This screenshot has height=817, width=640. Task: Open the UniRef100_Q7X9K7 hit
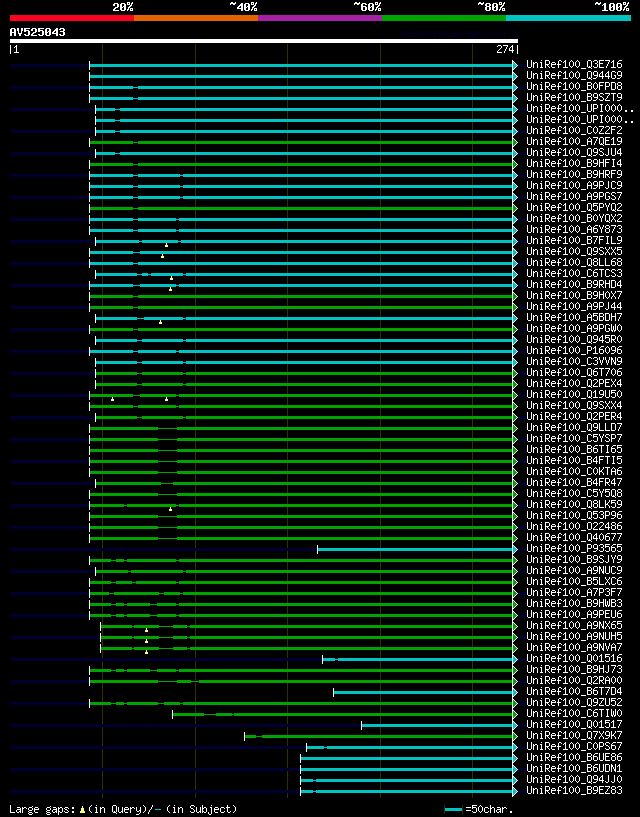pos(574,735)
